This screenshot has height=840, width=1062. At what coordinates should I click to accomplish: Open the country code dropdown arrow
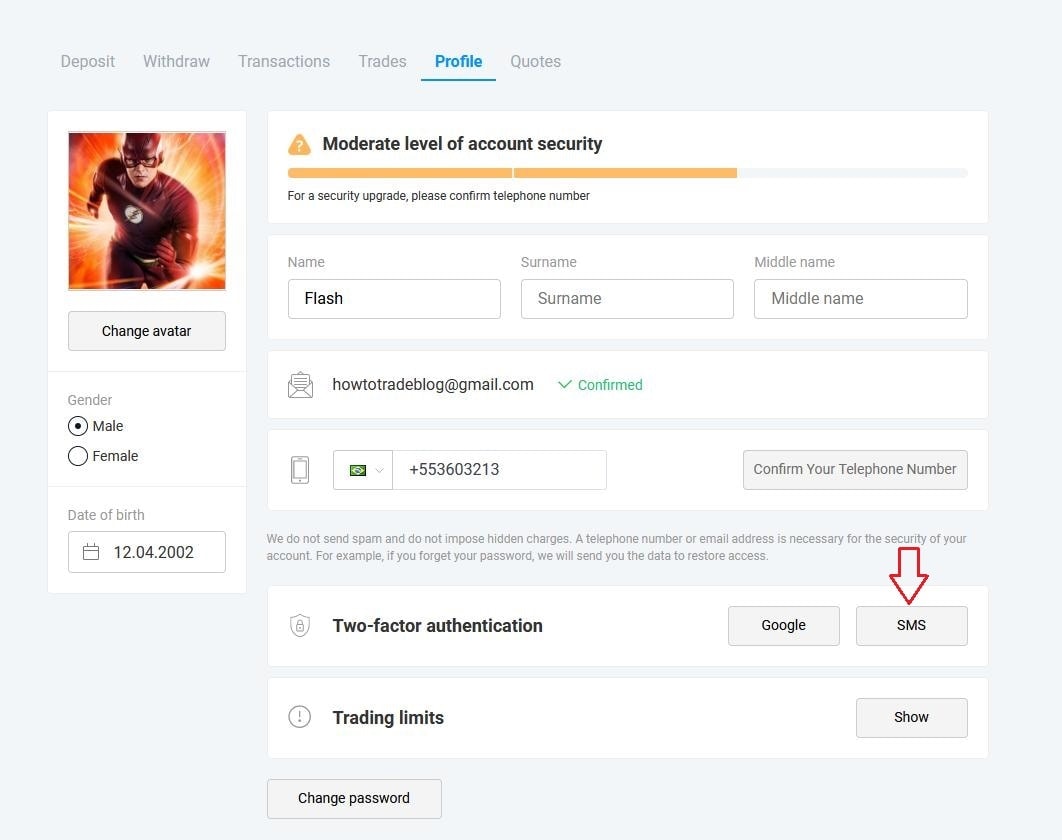(379, 470)
